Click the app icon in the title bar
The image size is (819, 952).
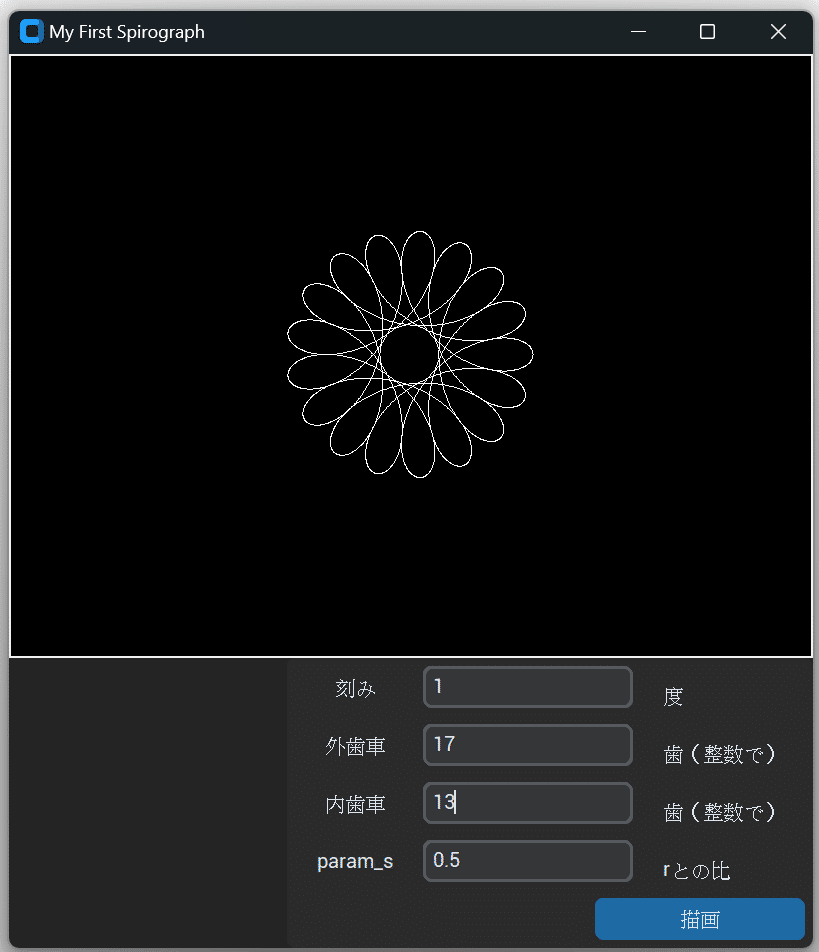click(x=32, y=32)
